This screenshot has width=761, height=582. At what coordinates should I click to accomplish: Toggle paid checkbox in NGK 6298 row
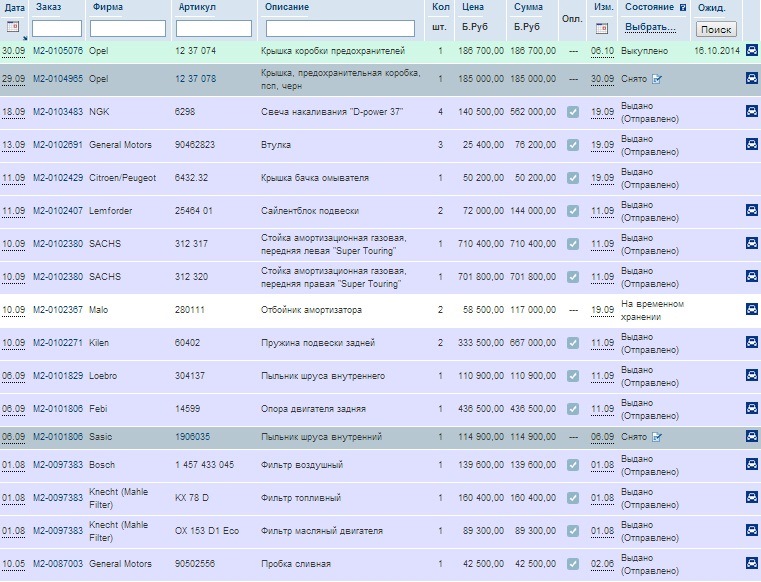pyautogui.click(x=573, y=112)
